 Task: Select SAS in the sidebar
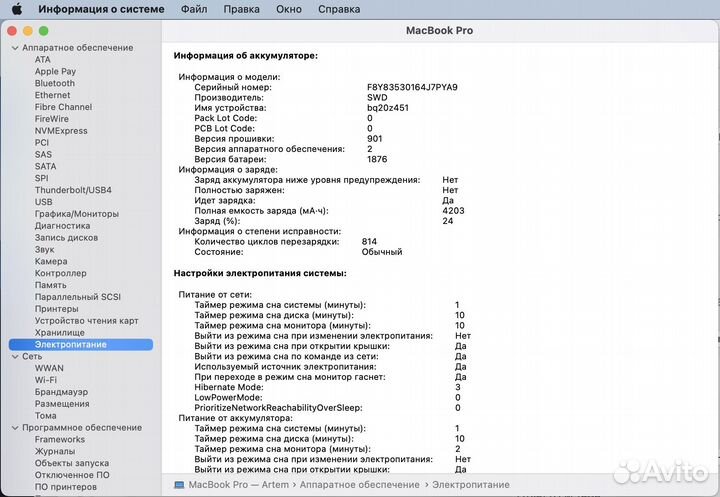click(x=43, y=154)
